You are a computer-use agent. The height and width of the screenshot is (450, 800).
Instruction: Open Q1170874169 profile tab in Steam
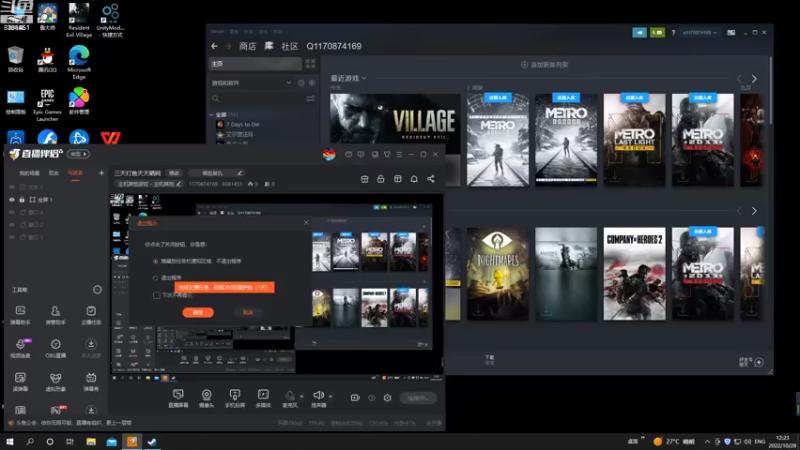click(x=334, y=46)
